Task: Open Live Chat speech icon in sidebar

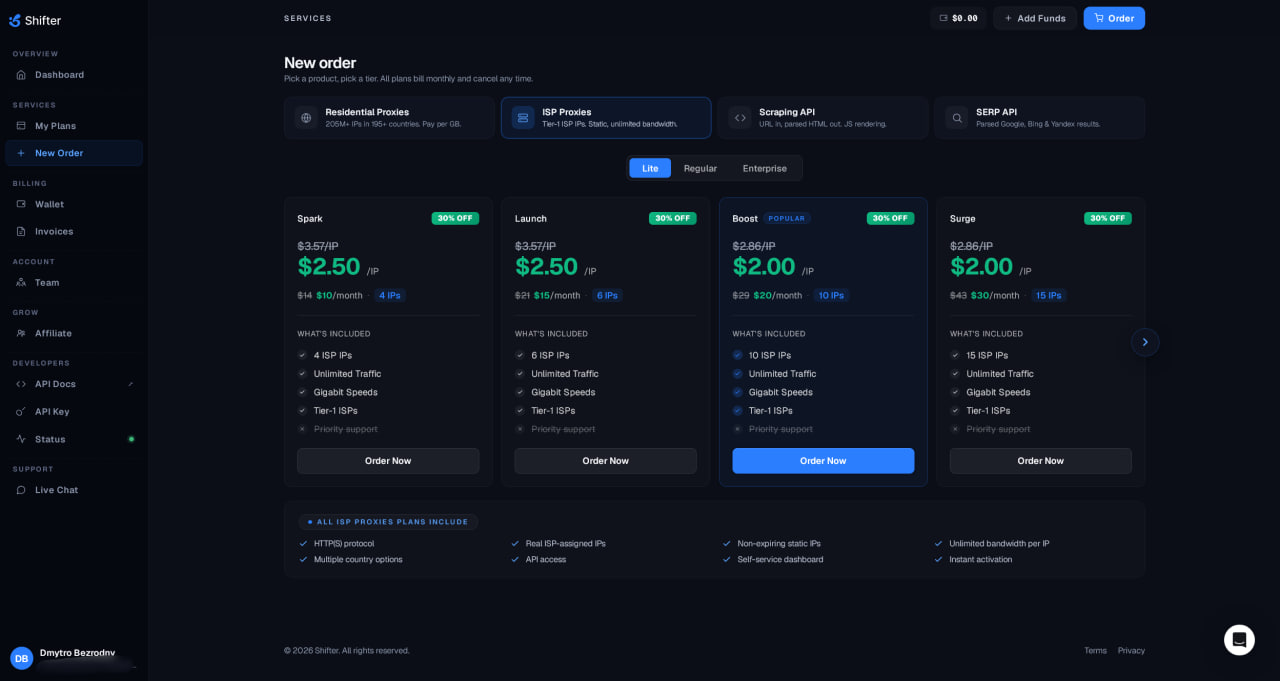Action: point(21,490)
